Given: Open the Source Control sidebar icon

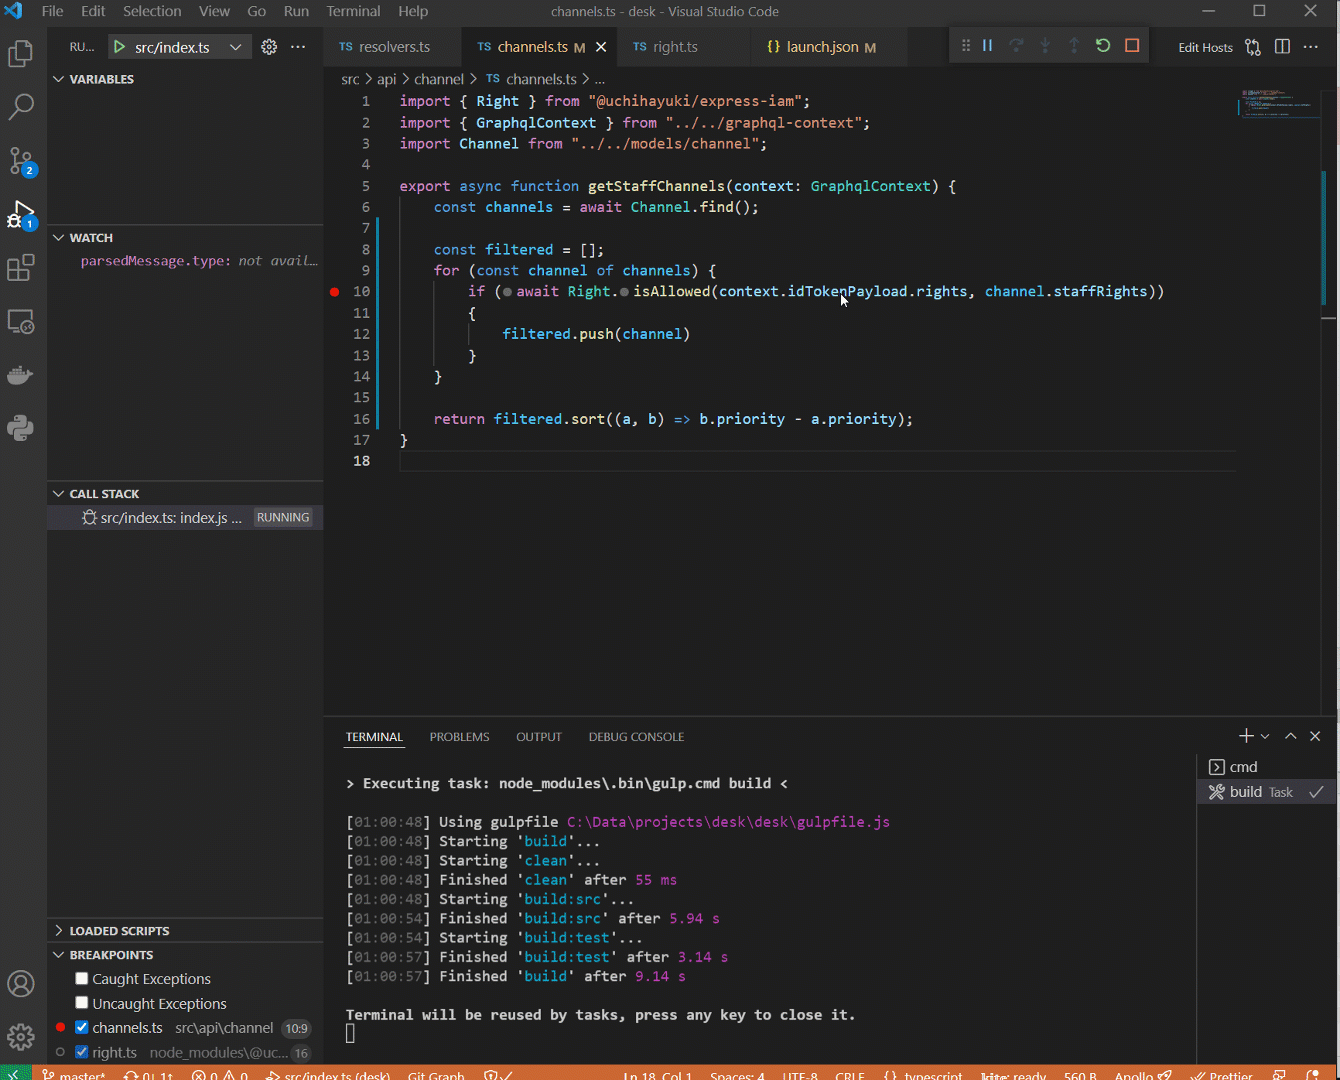Looking at the screenshot, I should 21,160.
